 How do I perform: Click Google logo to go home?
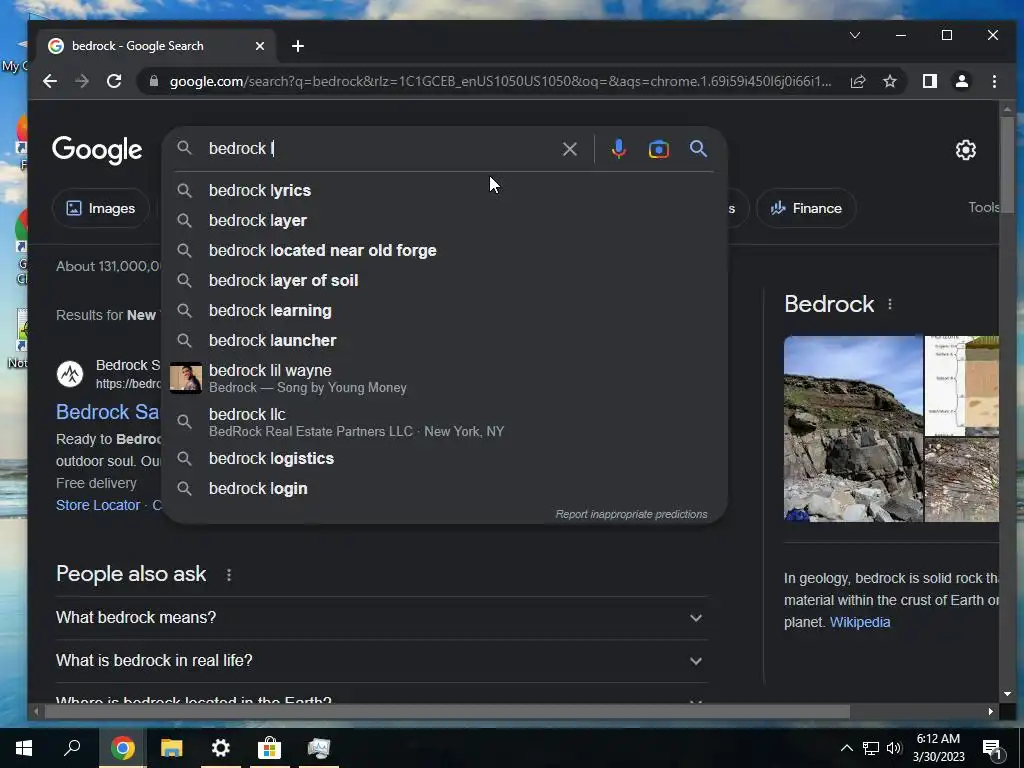[97, 150]
